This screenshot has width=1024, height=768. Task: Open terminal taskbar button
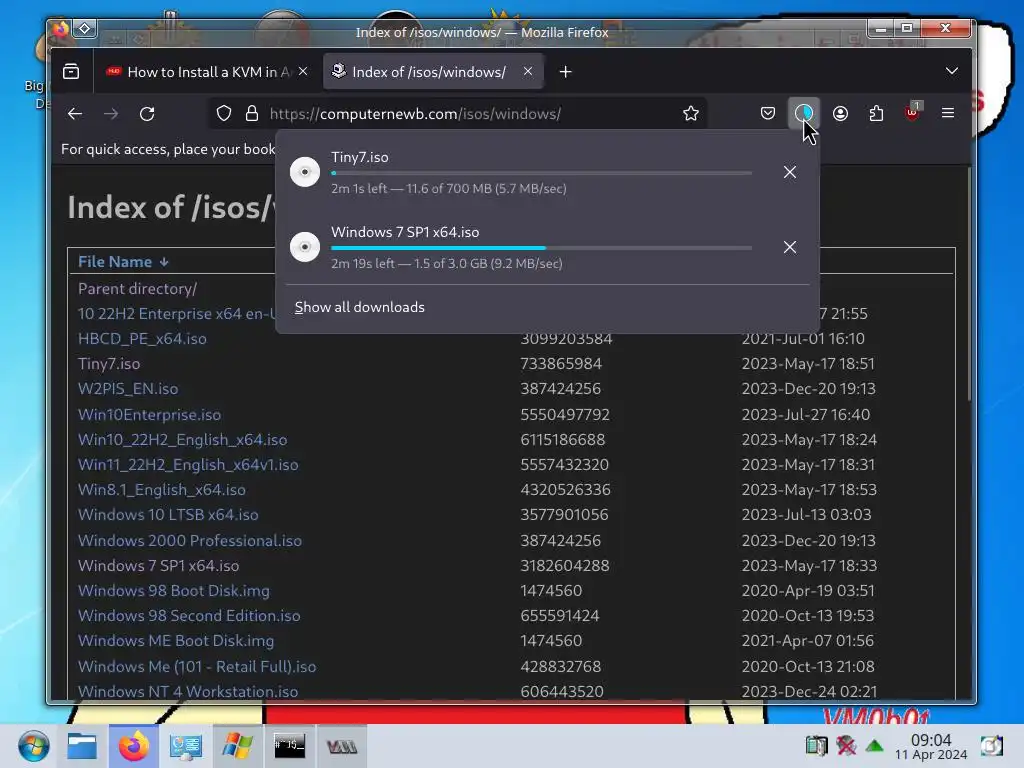[x=289, y=746]
